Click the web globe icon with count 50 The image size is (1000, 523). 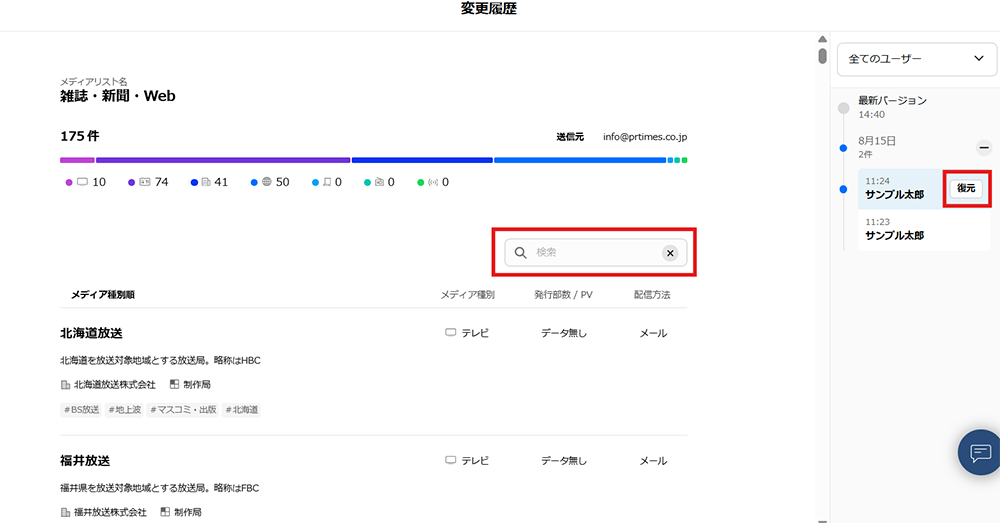(x=267, y=182)
